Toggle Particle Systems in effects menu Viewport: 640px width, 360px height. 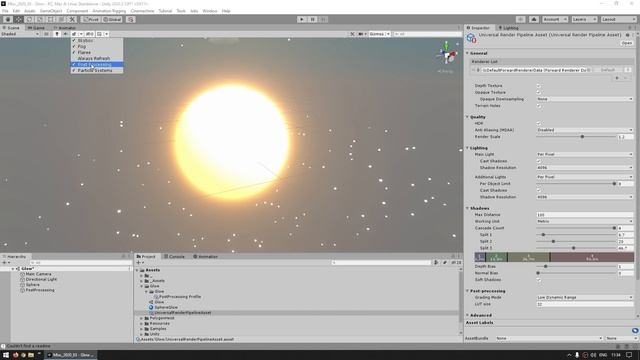[97, 70]
